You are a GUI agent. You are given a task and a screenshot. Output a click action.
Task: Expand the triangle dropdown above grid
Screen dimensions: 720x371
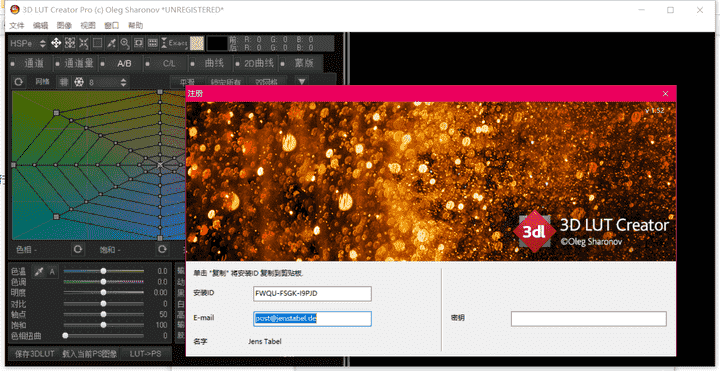pyautogui.click(x=302, y=82)
